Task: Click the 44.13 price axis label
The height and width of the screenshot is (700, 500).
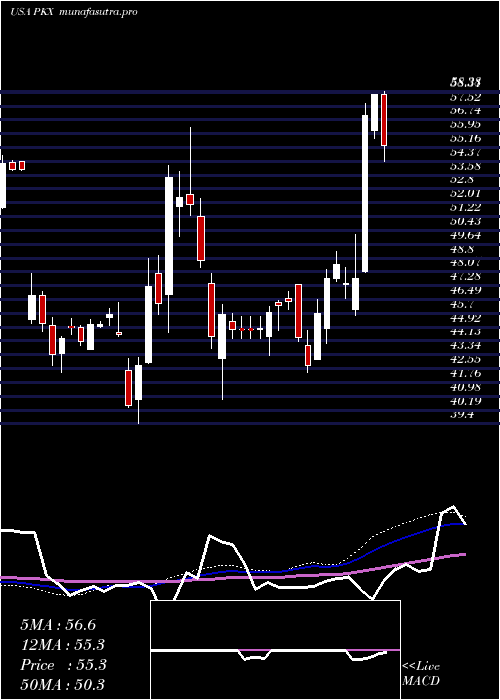Action: (x=465, y=332)
